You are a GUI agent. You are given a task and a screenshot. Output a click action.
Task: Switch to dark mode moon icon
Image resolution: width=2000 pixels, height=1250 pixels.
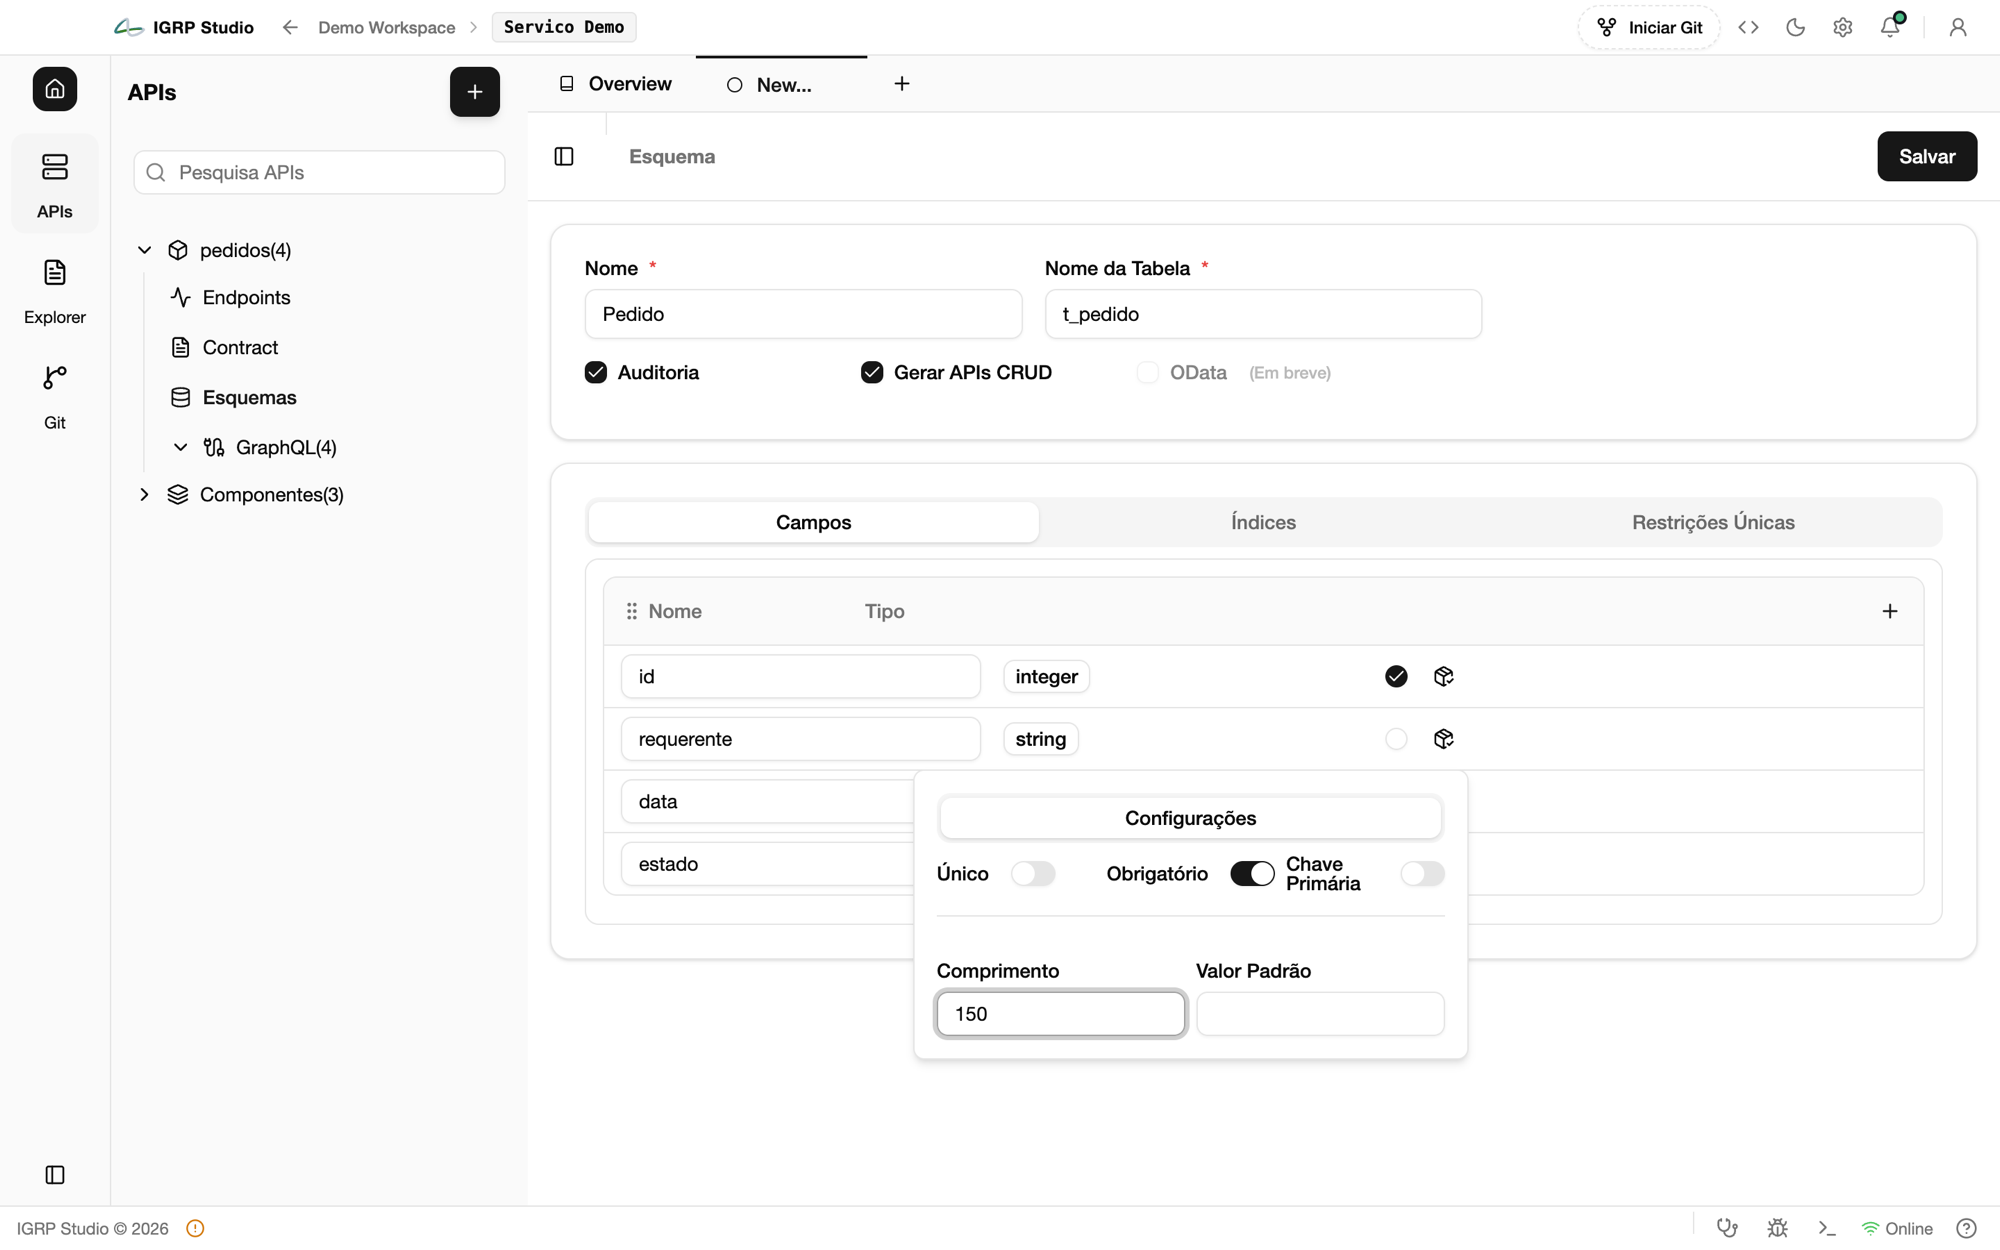(1795, 27)
